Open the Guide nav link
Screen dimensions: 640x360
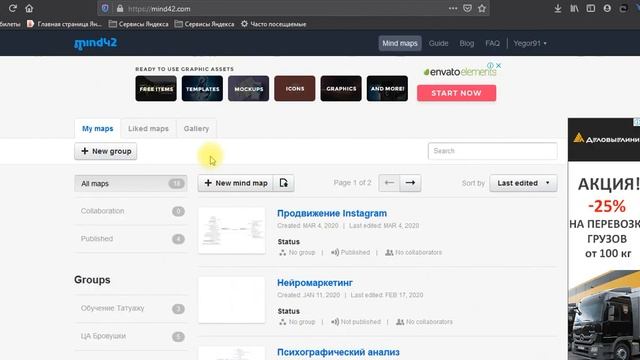click(x=438, y=43)
